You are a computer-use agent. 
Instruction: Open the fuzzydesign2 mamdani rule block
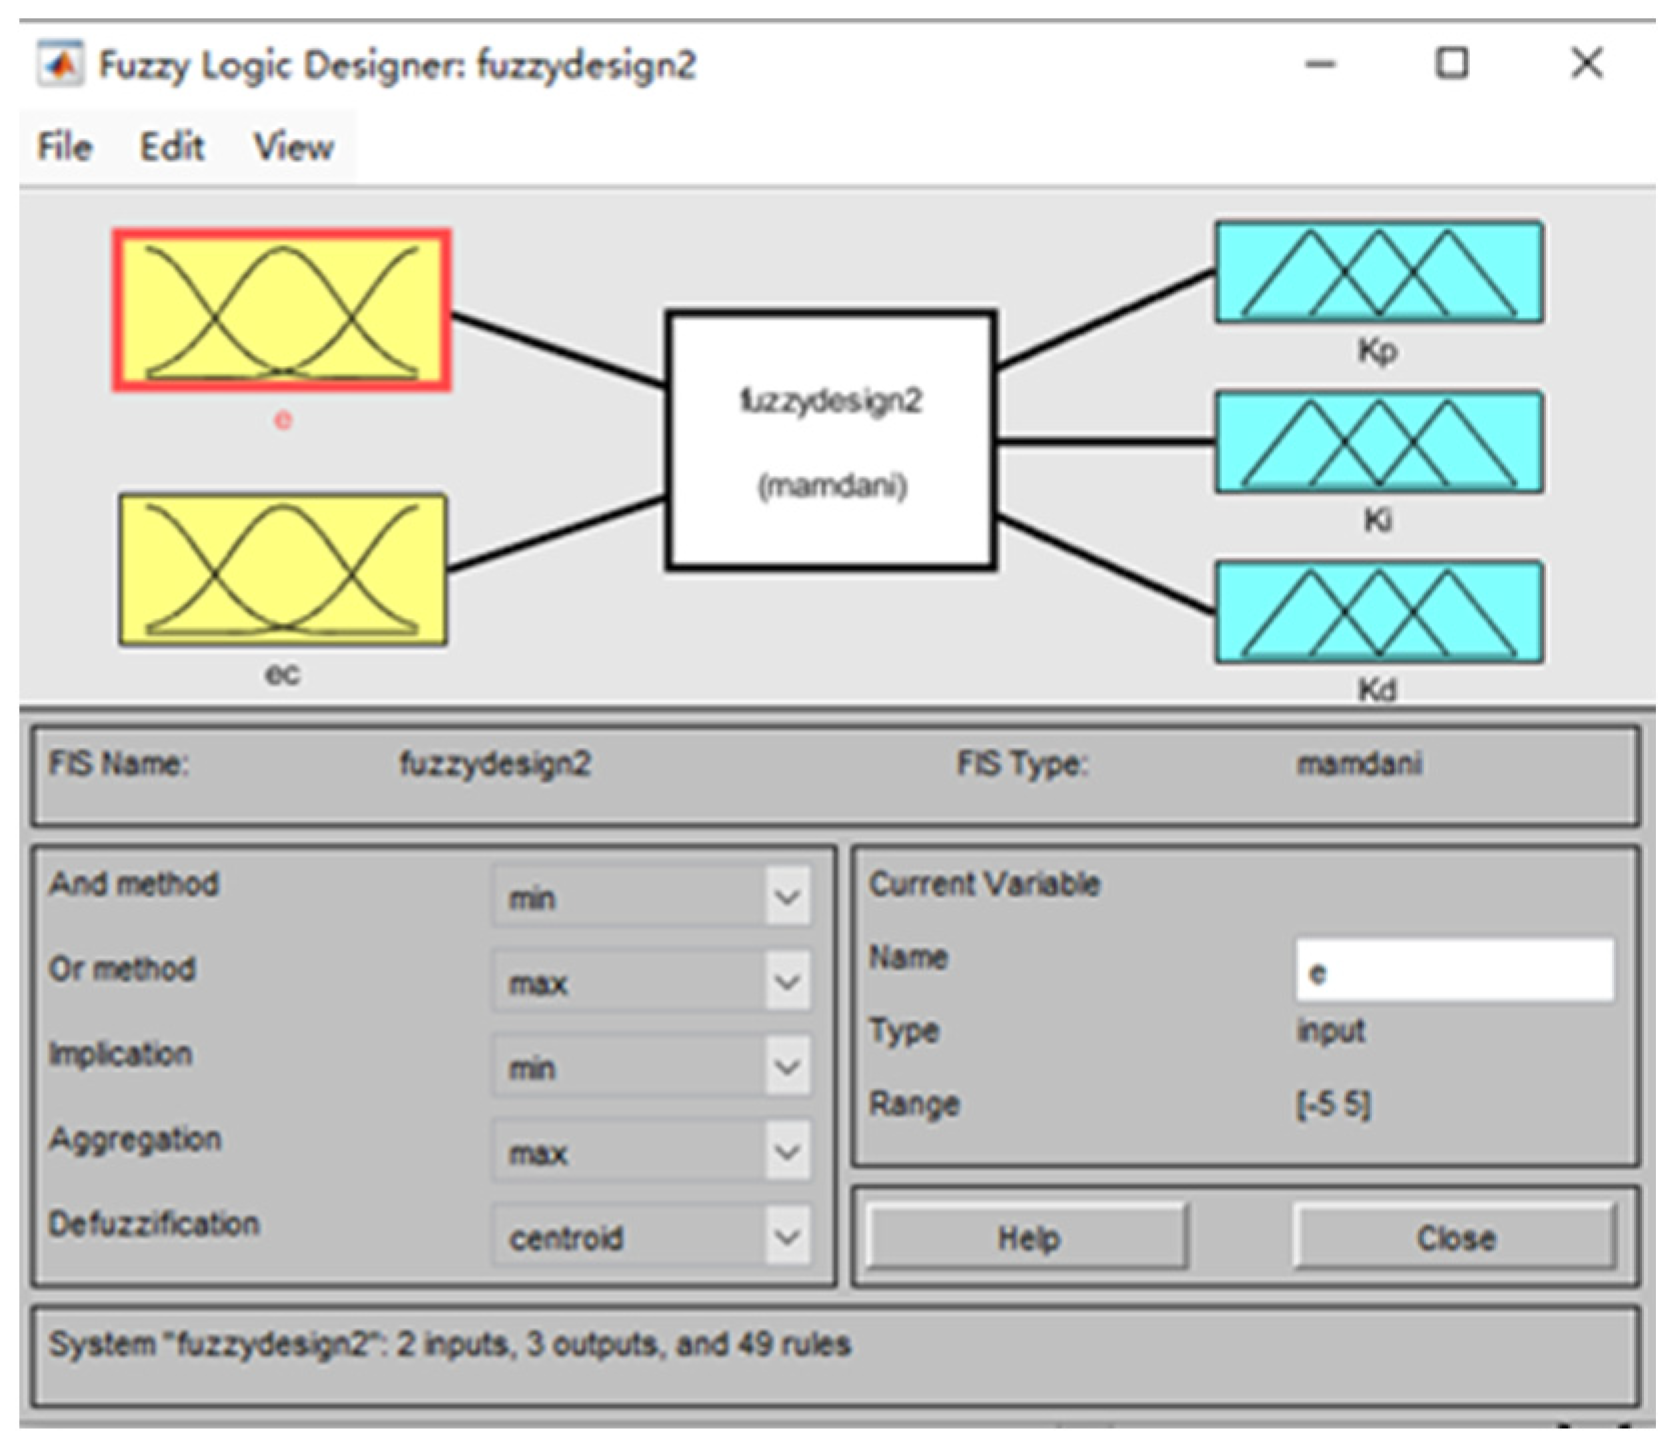(831, 441)
